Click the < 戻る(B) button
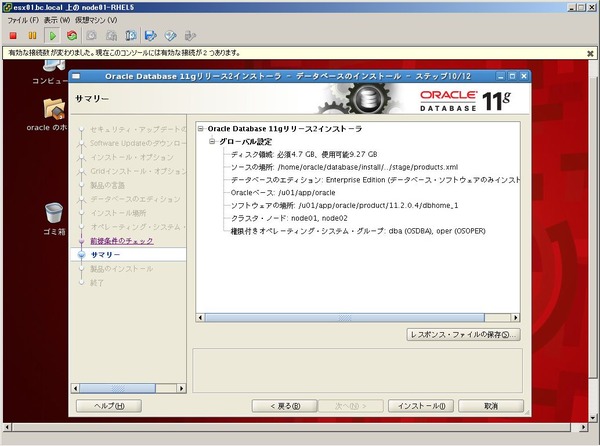 [x=285, y=406]
